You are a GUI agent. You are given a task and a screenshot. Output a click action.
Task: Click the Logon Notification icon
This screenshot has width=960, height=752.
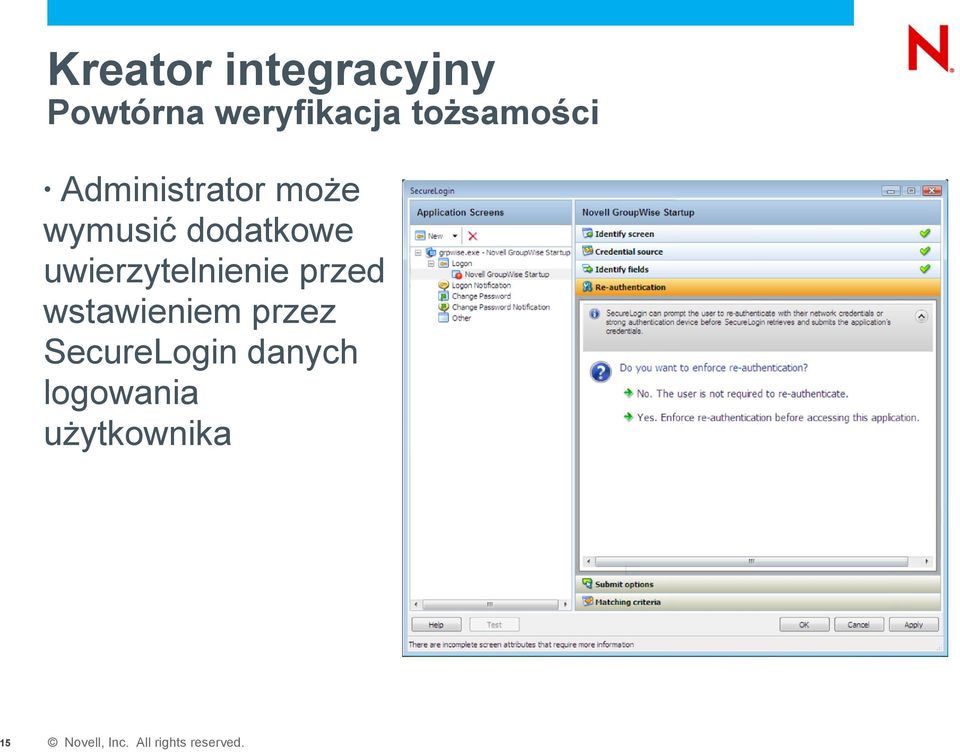point(444,285)
